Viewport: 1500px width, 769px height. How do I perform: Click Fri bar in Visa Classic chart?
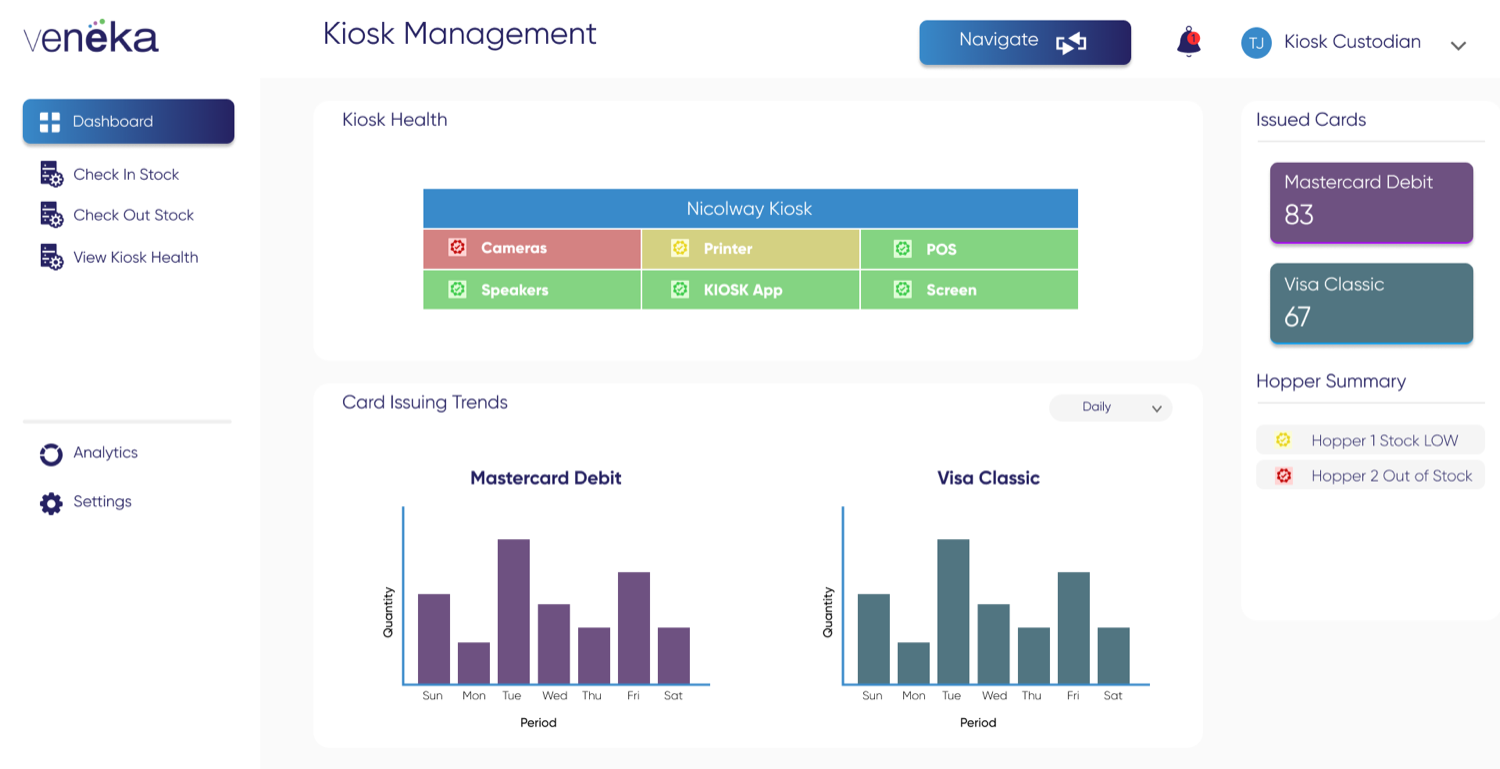pyautogui.click(x=1074, y=628)
